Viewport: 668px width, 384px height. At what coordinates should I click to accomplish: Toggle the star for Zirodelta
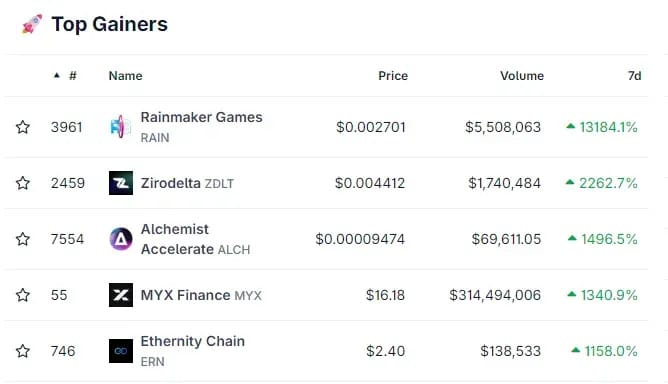pos(23,183)
